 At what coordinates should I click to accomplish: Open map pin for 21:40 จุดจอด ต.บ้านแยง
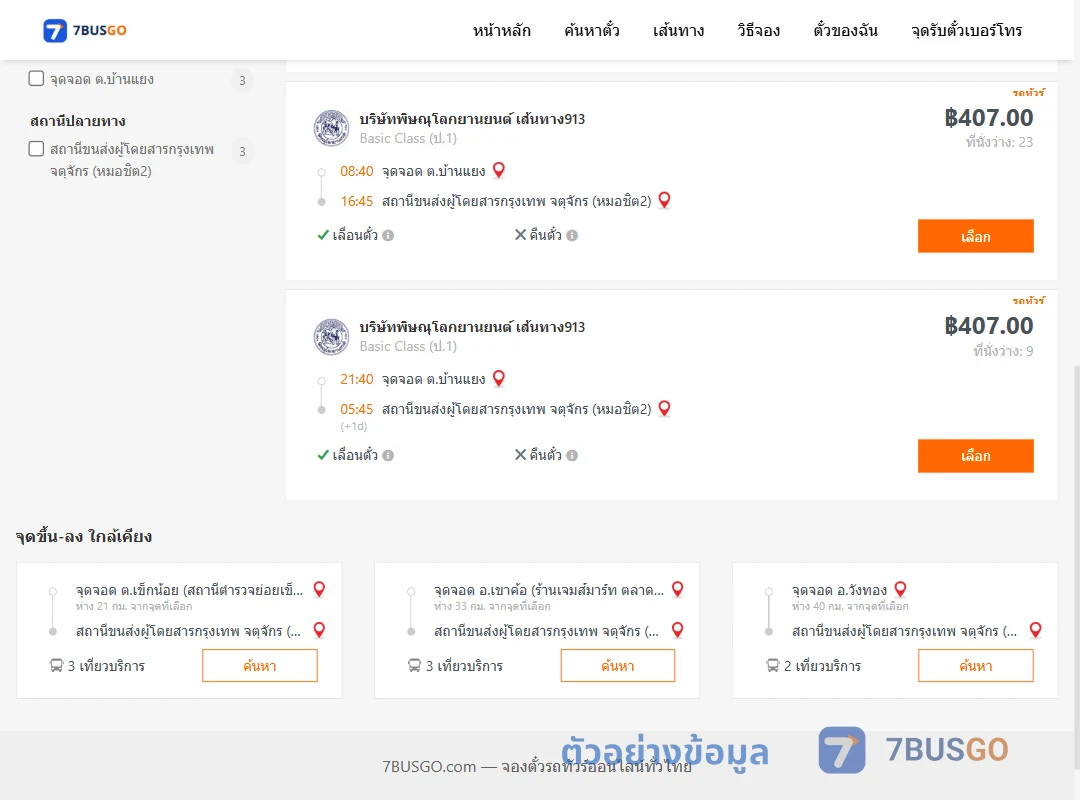click(499, 378)
